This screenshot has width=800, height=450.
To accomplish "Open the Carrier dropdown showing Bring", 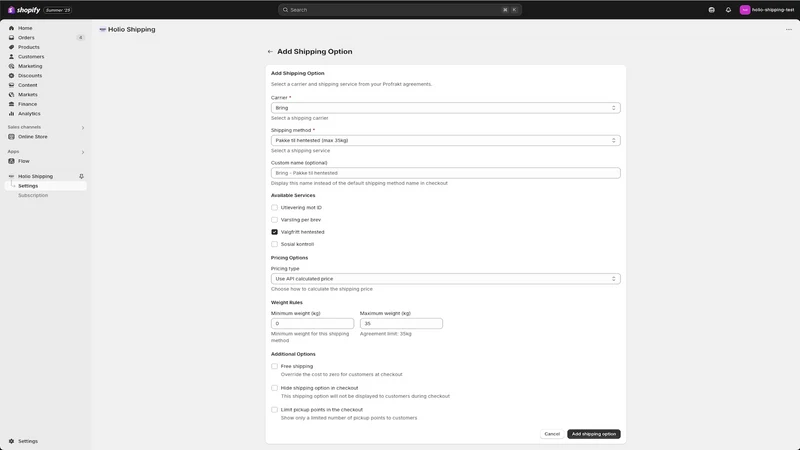I will click(445, 108).
